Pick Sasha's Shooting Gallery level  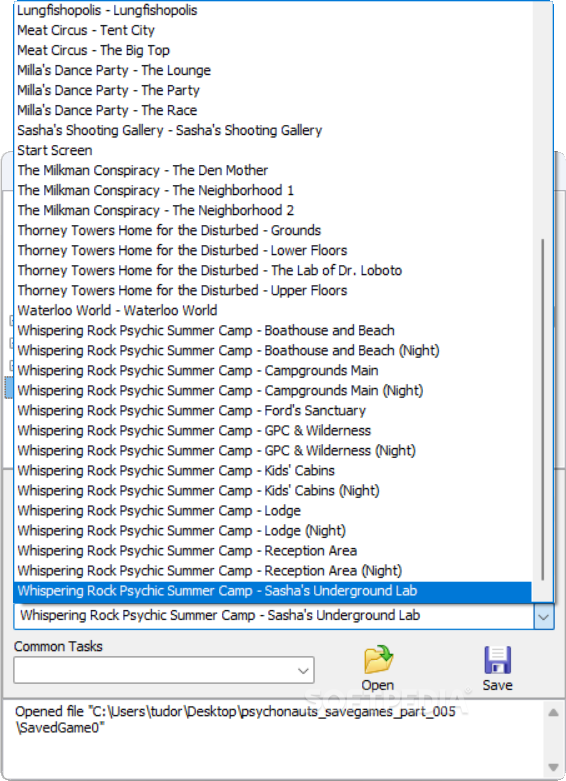point(273,130)
